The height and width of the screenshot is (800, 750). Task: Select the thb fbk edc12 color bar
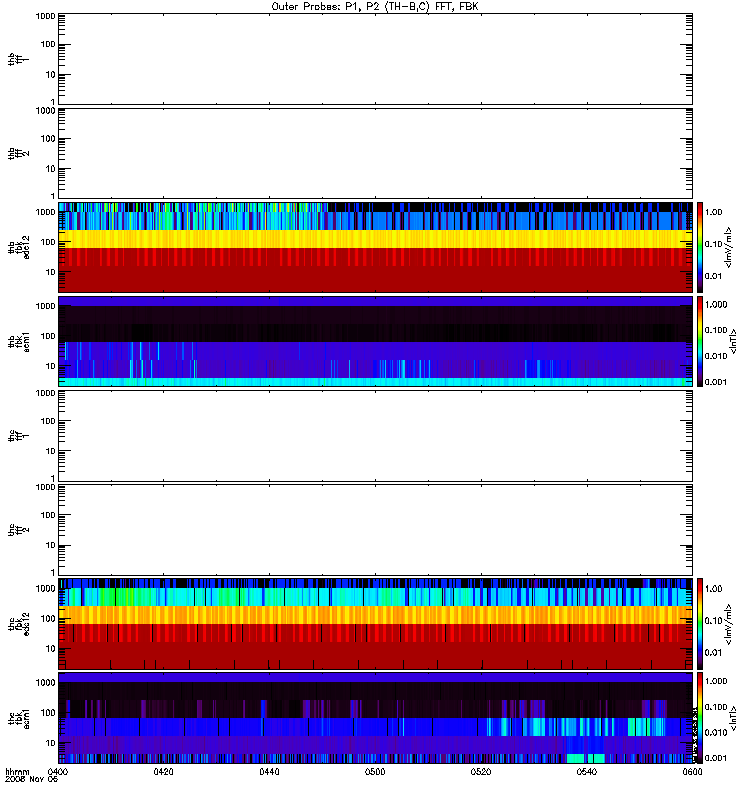pyautogui.click(x=700, y=247)
